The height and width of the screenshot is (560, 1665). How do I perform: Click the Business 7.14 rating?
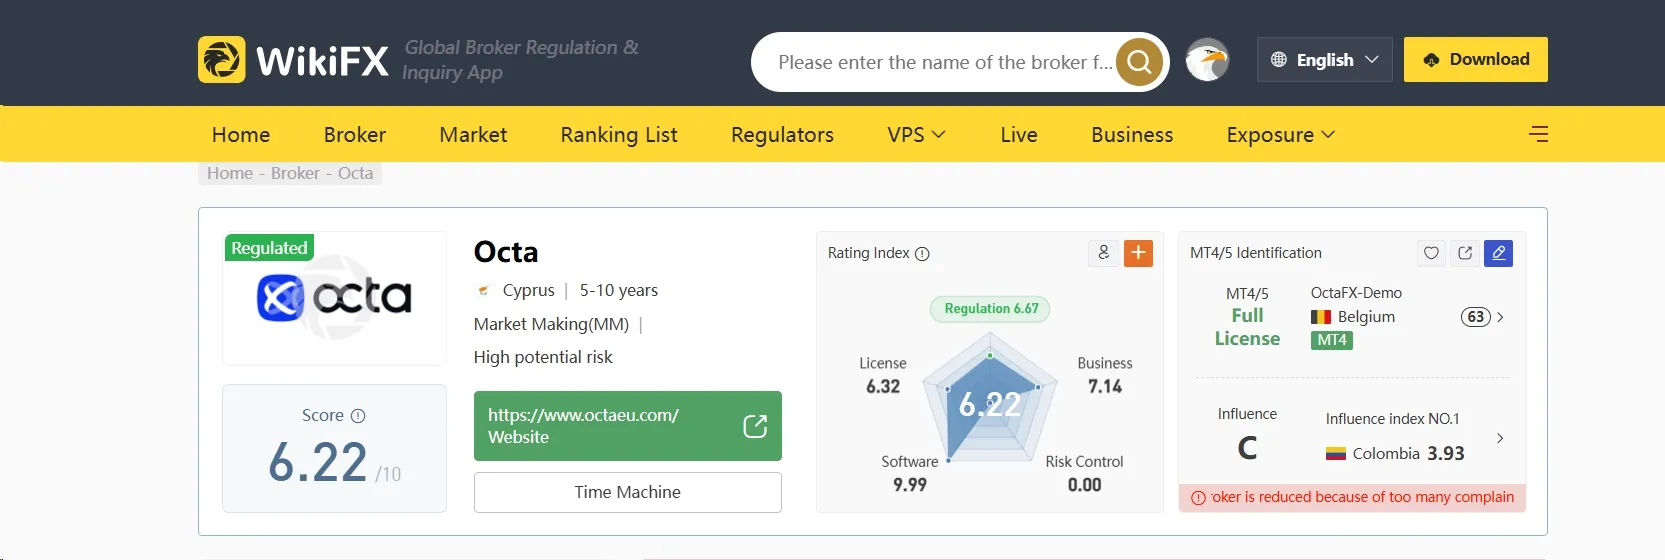tap(1105, 375)
